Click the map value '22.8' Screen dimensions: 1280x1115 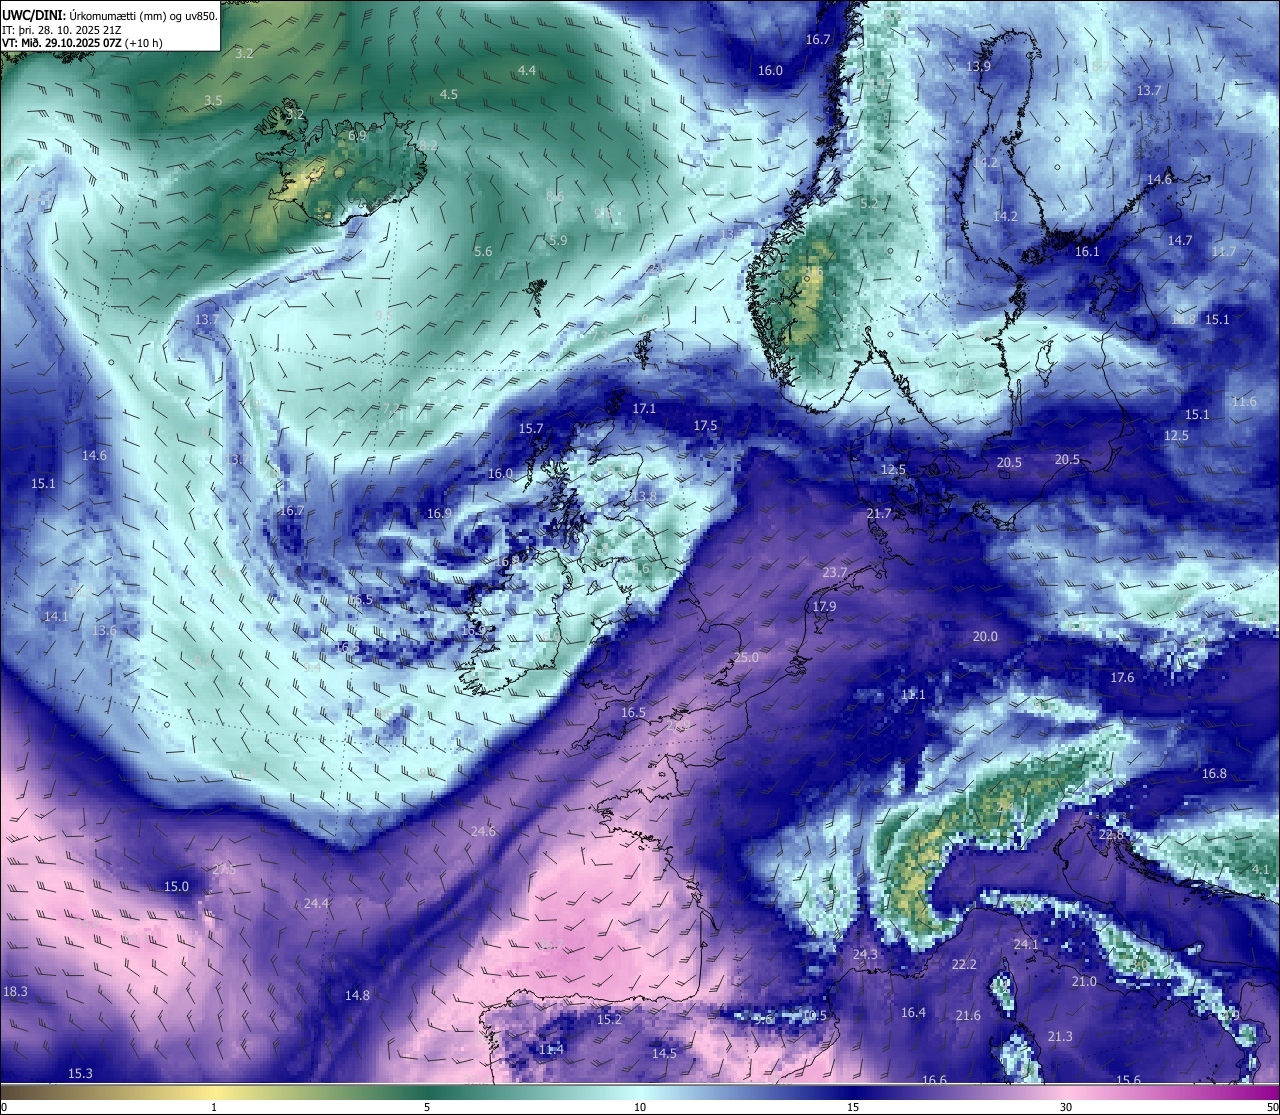(x=1111, y=835)
